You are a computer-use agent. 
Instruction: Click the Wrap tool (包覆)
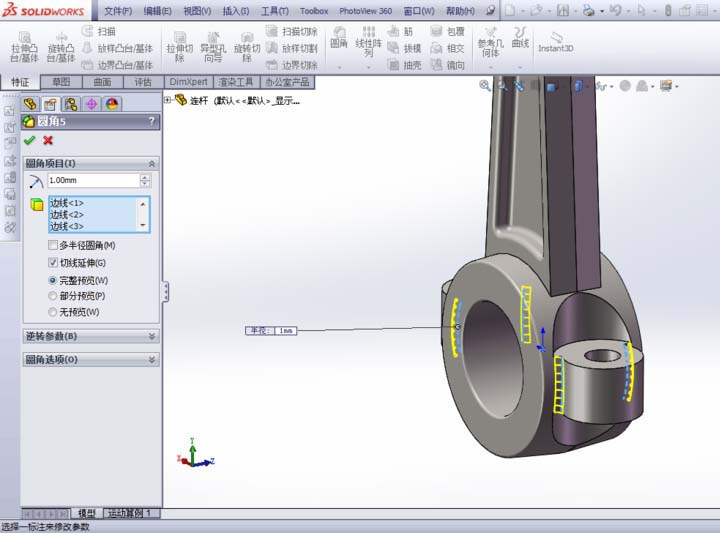(x=448, y=31)
